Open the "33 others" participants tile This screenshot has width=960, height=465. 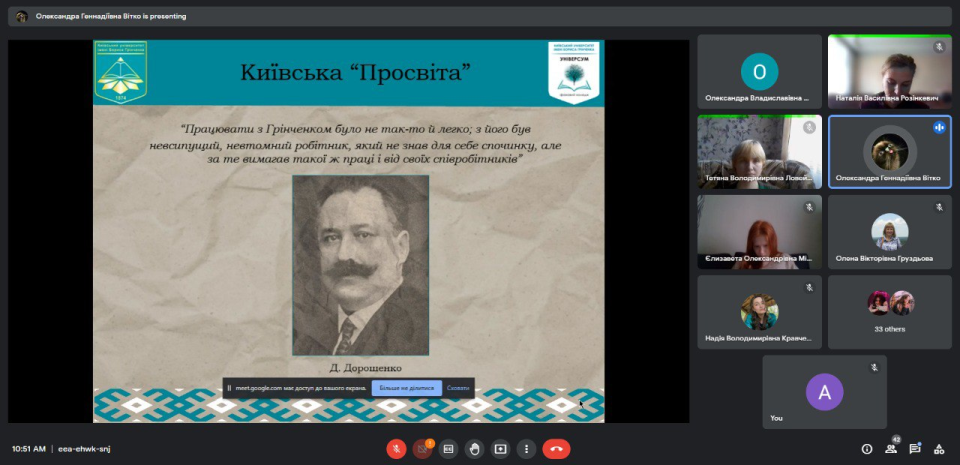point(890,311)
